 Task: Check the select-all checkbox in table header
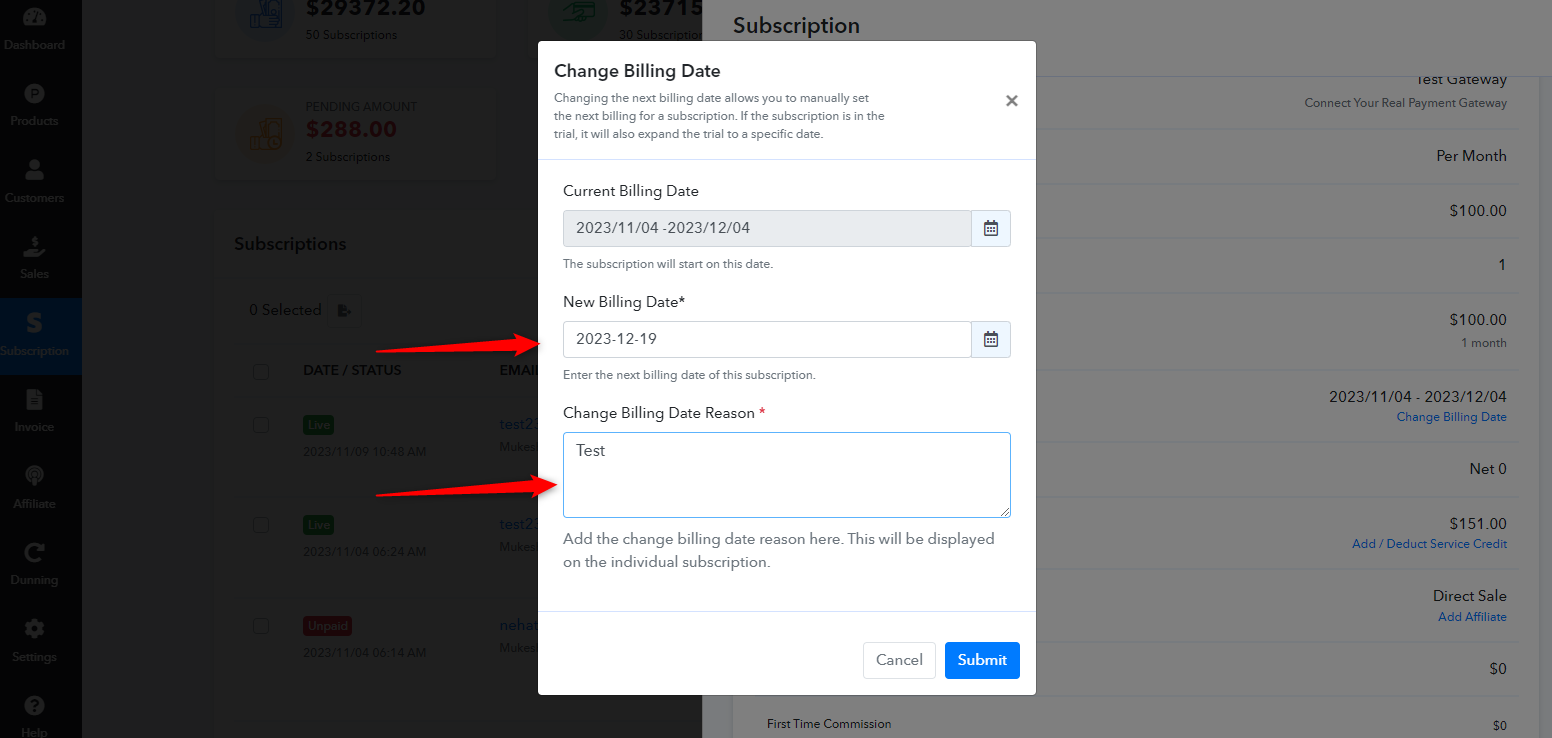click(x=261, y=372)
